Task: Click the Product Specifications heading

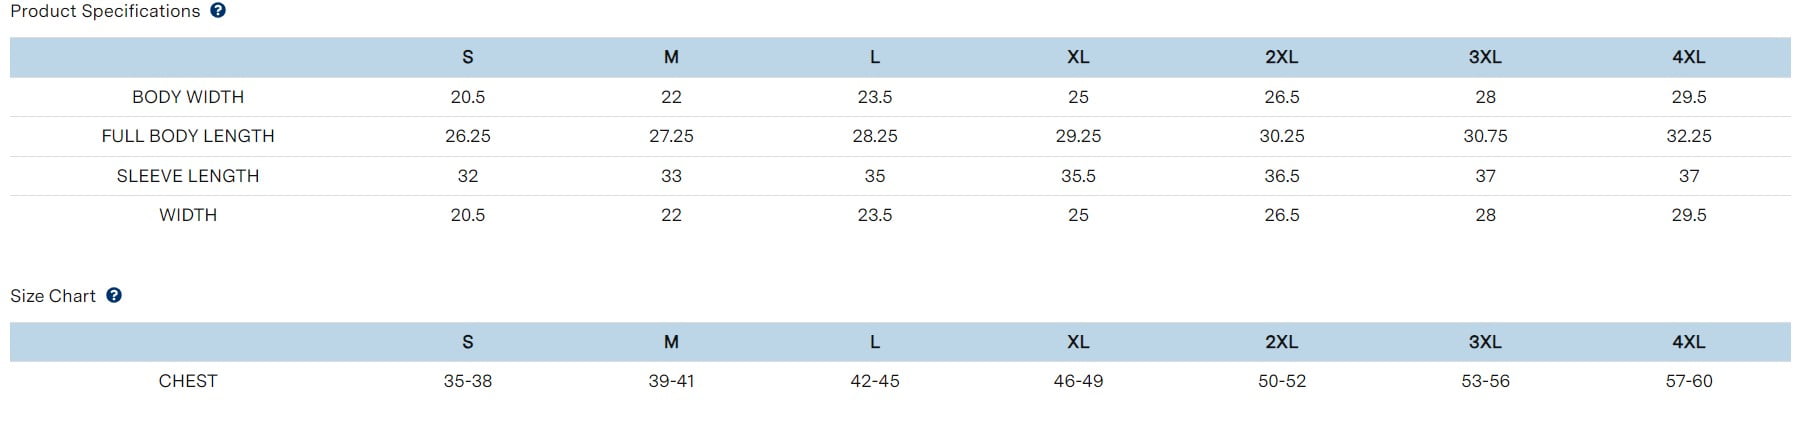Action: pos(105,11)
